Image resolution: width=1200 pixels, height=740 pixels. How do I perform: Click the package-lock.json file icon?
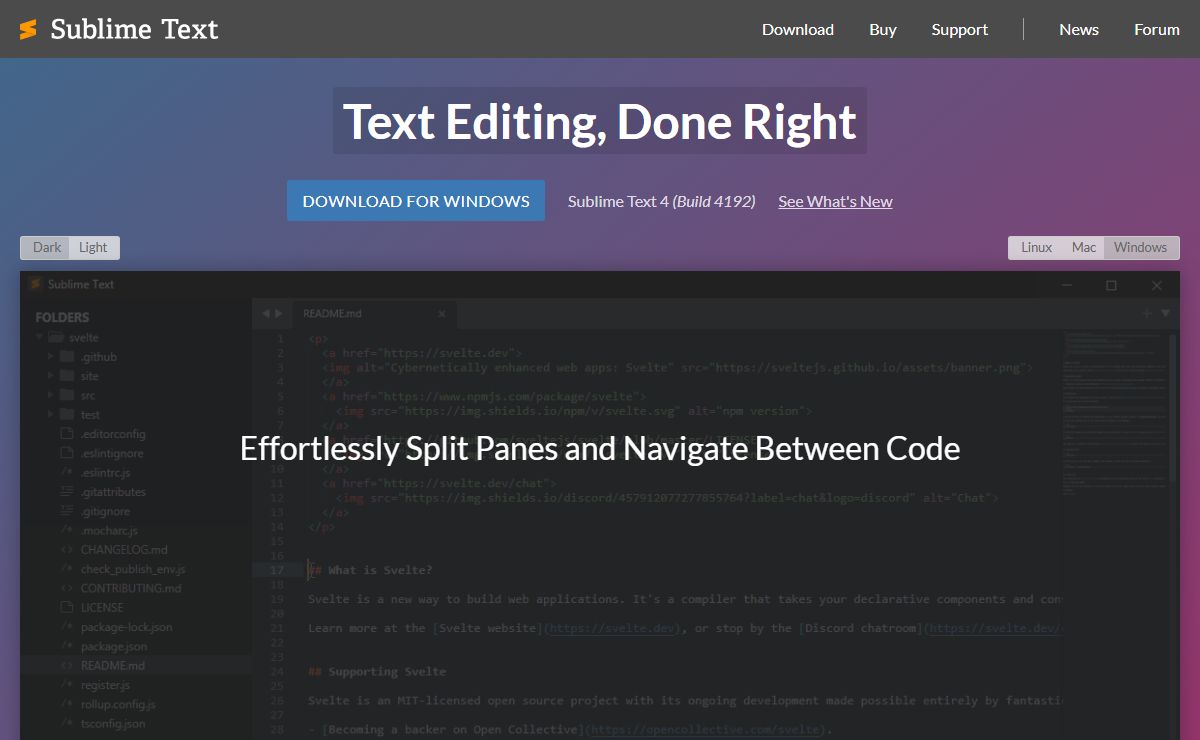tap(67, 627)
